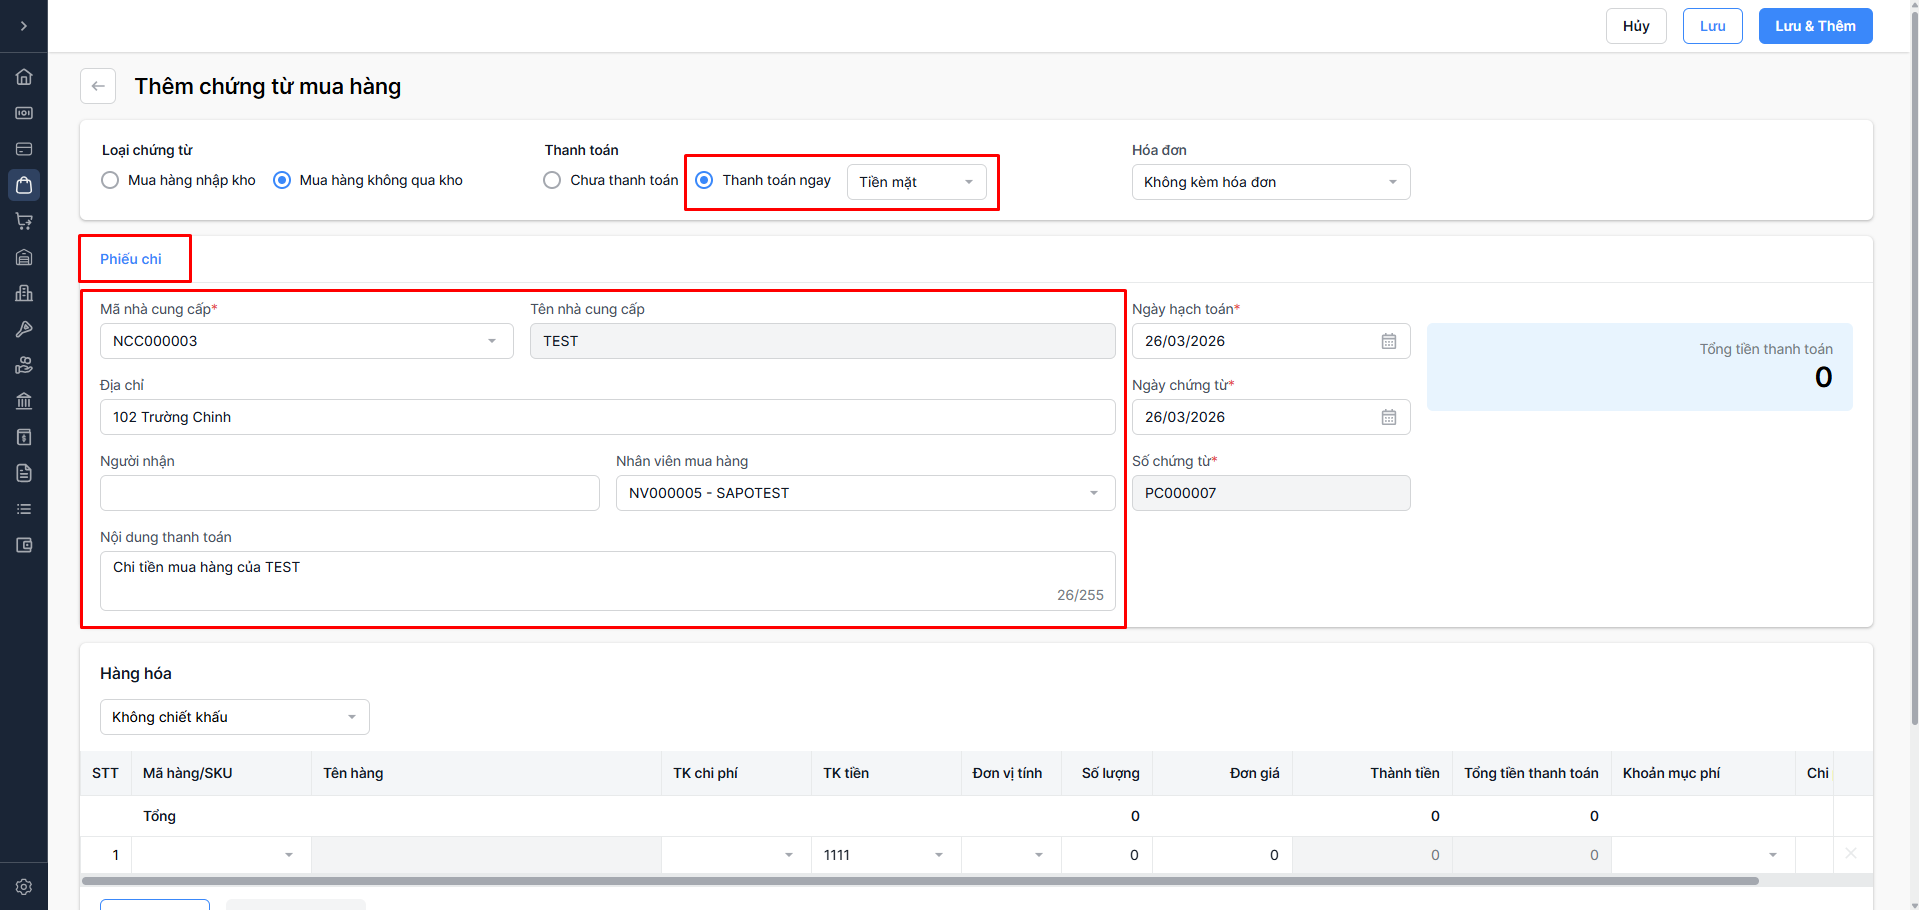This screenshot has width=1919, height=910.
Task: Open calendar for Ngày chứng từ
Action: (1388, 417)
